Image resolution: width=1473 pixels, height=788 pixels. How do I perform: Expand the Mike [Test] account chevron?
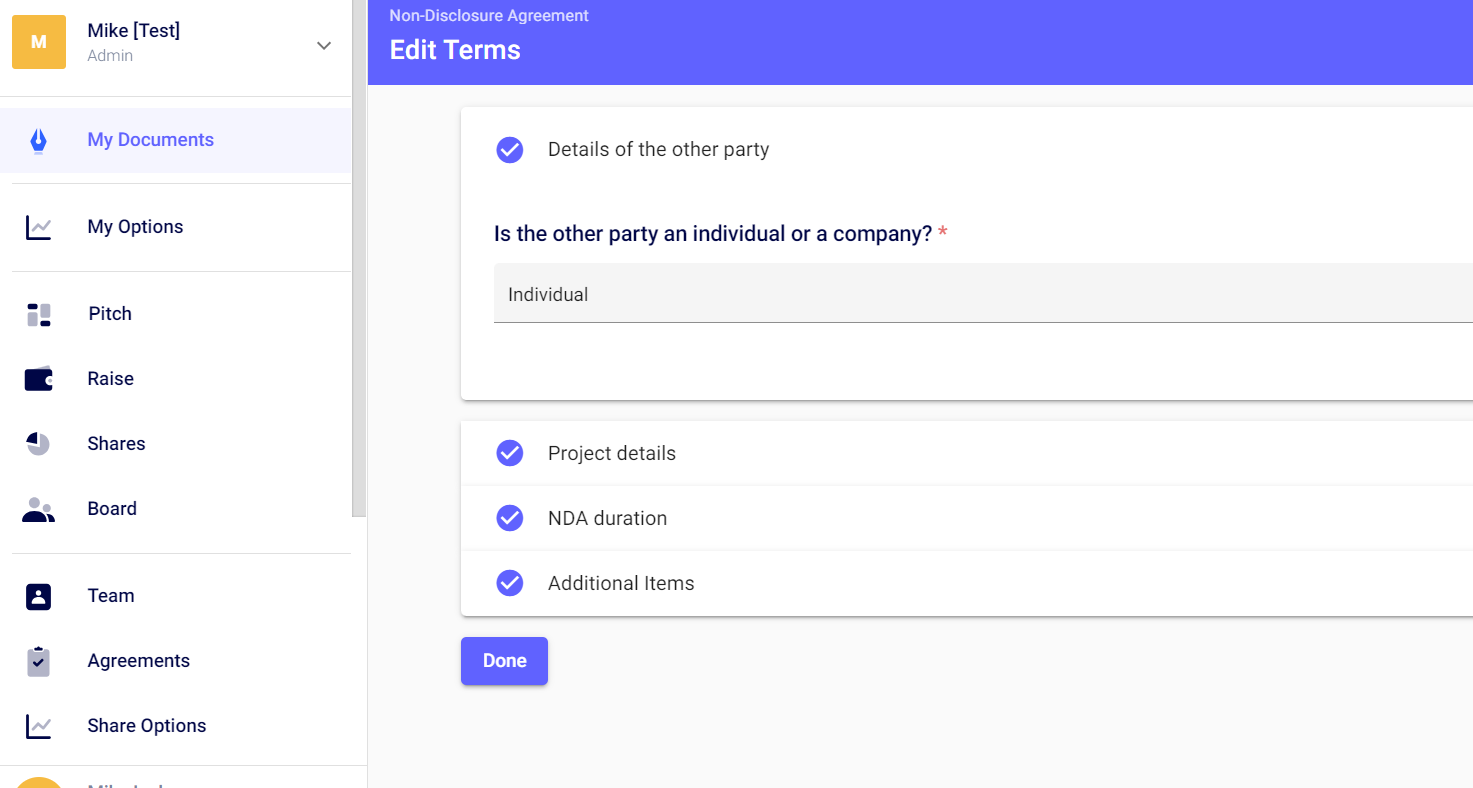click(x=324, y=45)
